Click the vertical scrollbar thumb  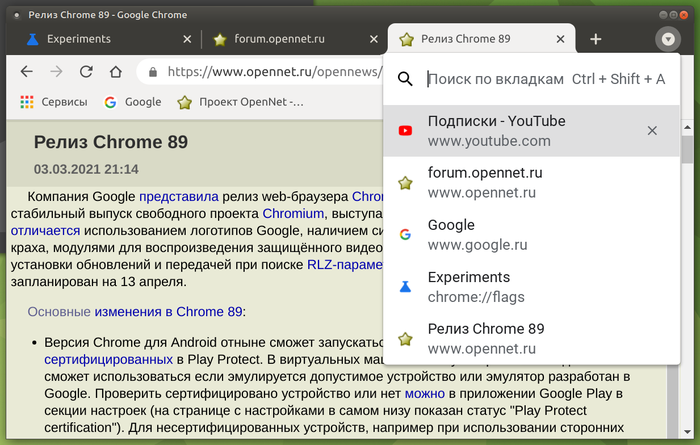[688, 149]
